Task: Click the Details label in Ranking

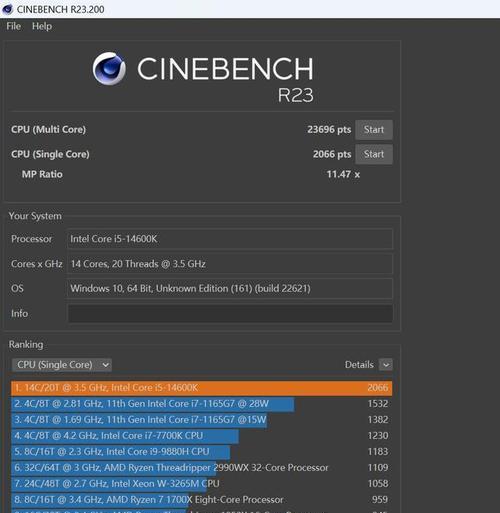Action: click(359, 365)
